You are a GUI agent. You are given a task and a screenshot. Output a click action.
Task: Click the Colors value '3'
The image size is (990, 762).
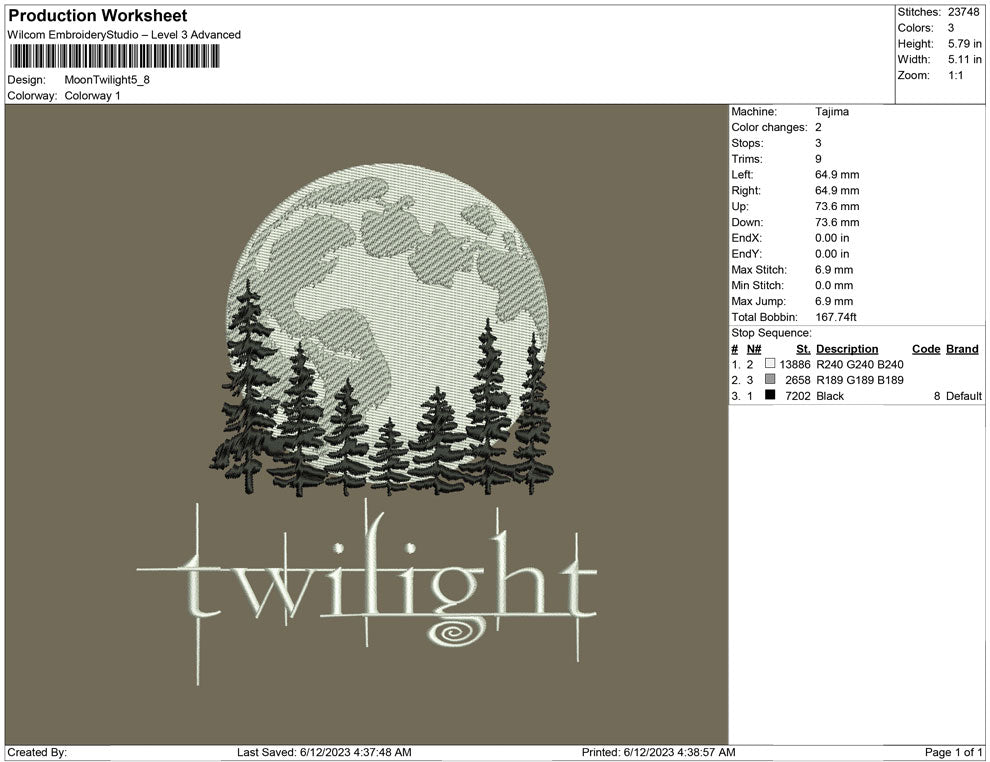point(951,28)
